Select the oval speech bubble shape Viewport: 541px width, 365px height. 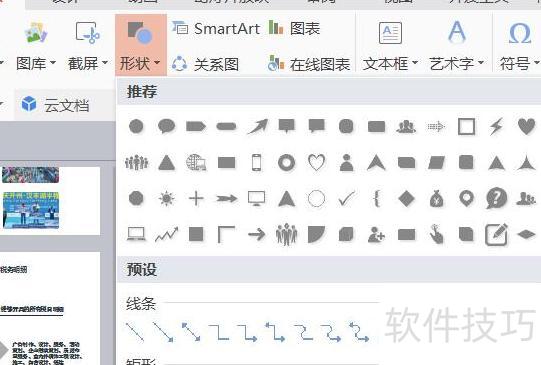coord(166,126)
